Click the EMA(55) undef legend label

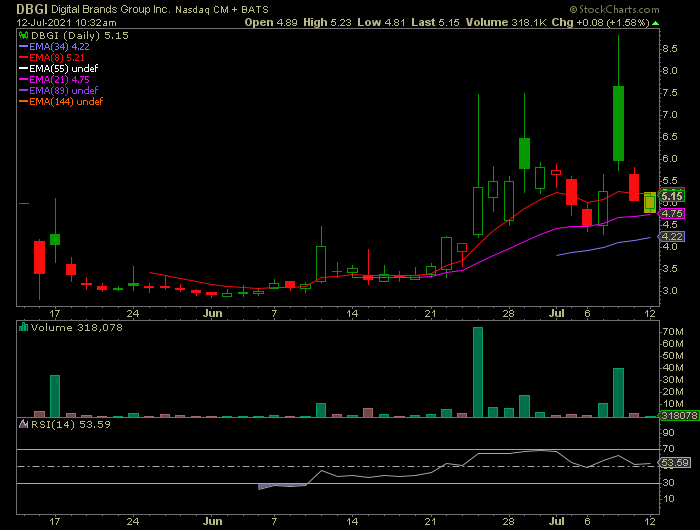[x=64, y=68]
